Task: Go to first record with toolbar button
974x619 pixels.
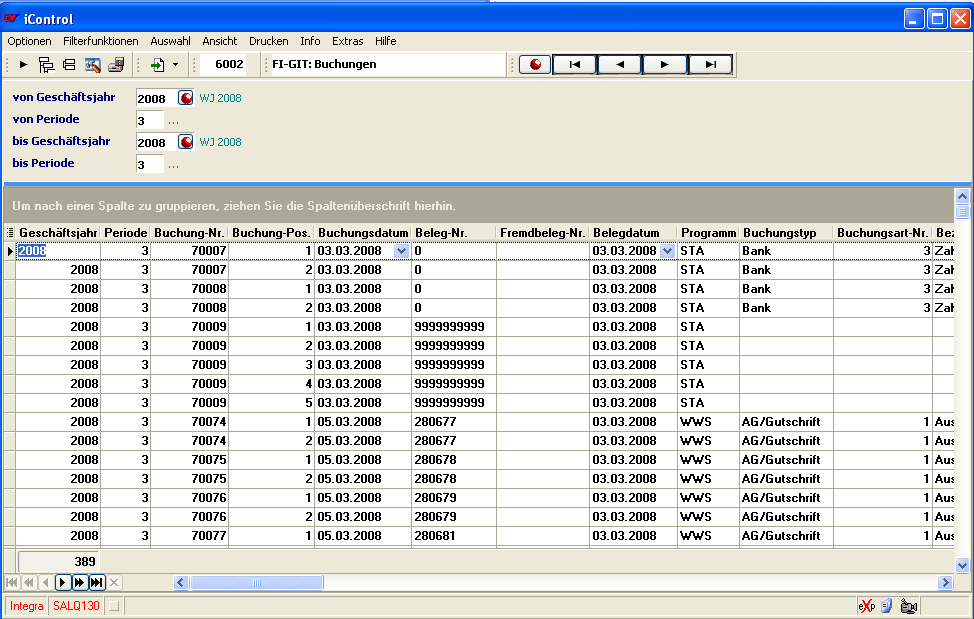Action: pos(575,65)
